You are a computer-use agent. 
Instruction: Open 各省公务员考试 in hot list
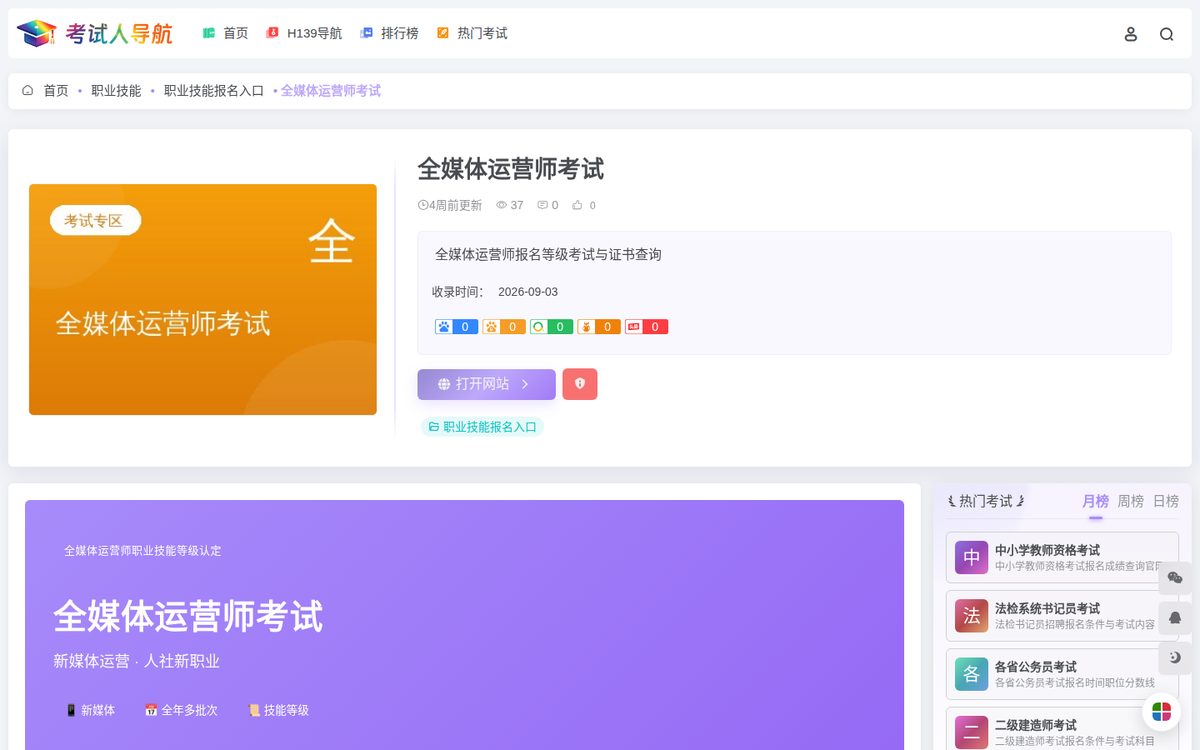point(1062,674)
